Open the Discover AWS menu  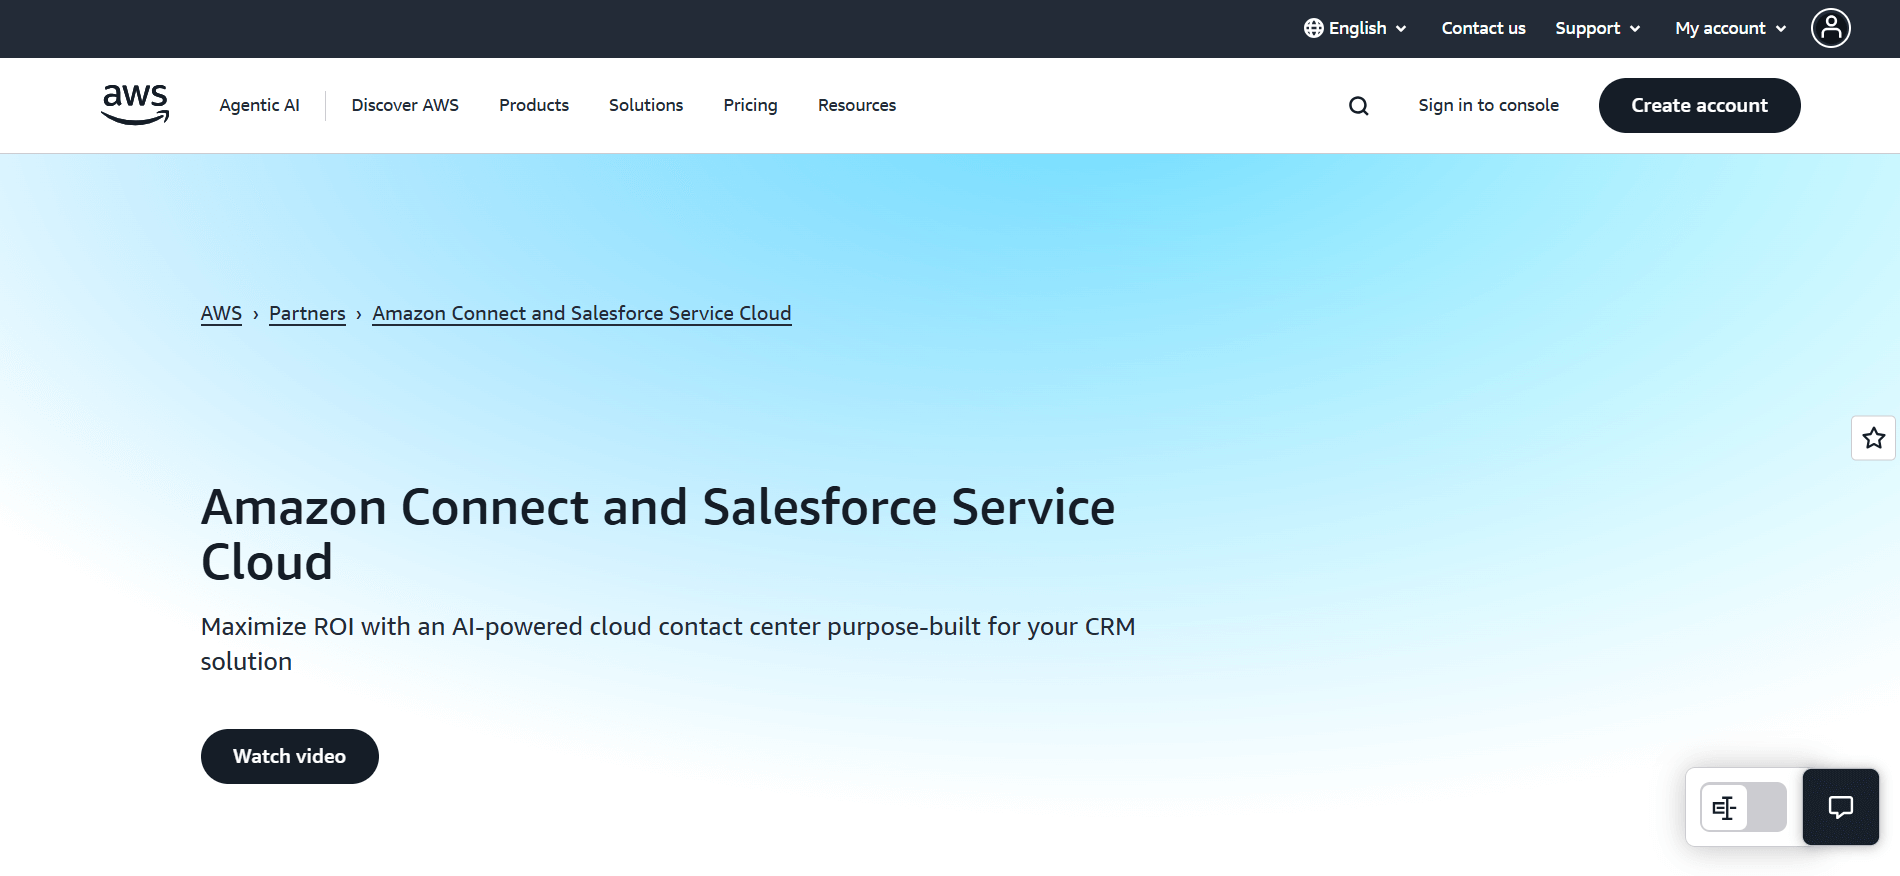[x=405, y=105]
